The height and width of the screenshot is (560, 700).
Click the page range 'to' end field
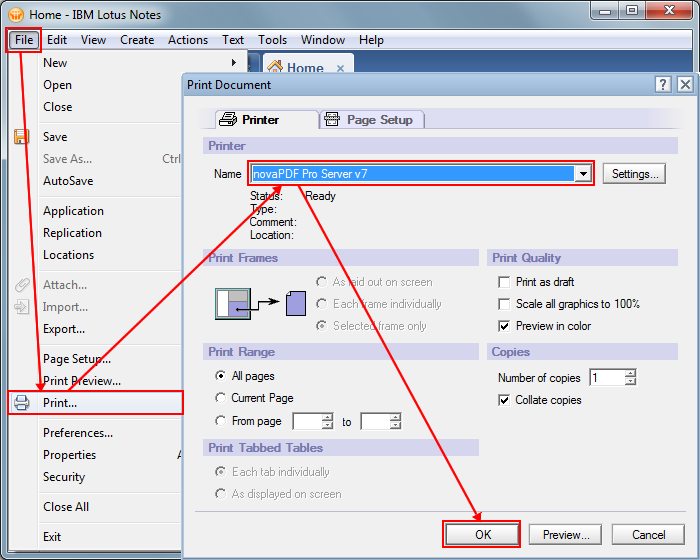click(375, 421)
